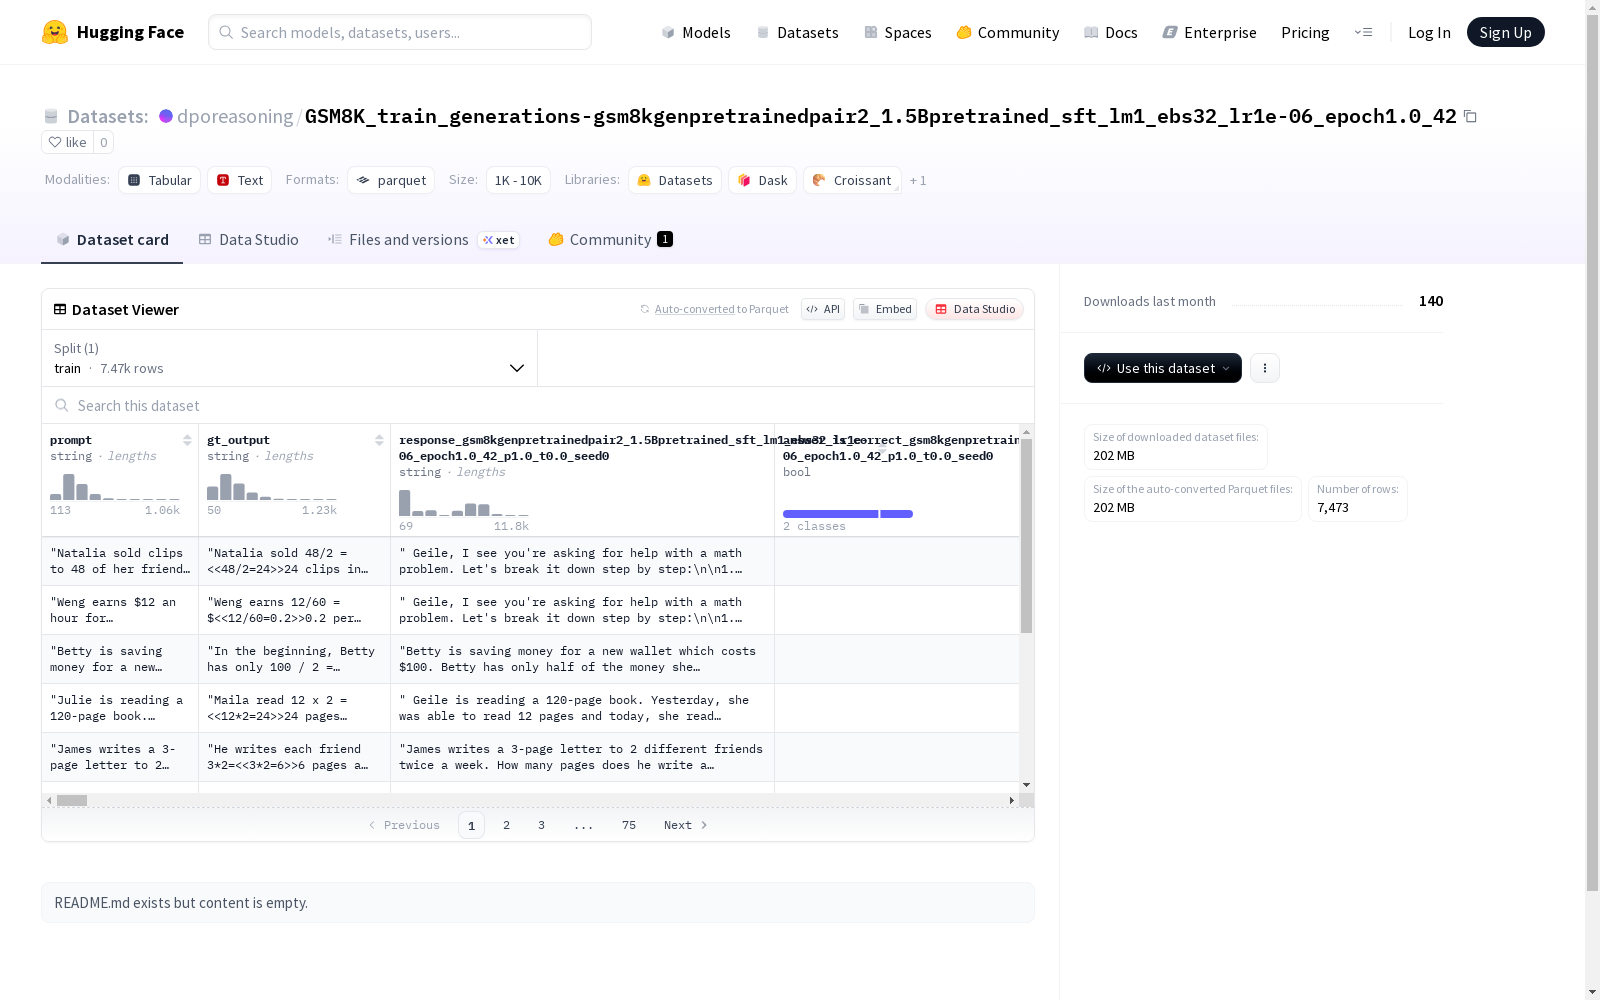
Task: Click the Log In link
Action: tap(1429, 32)
